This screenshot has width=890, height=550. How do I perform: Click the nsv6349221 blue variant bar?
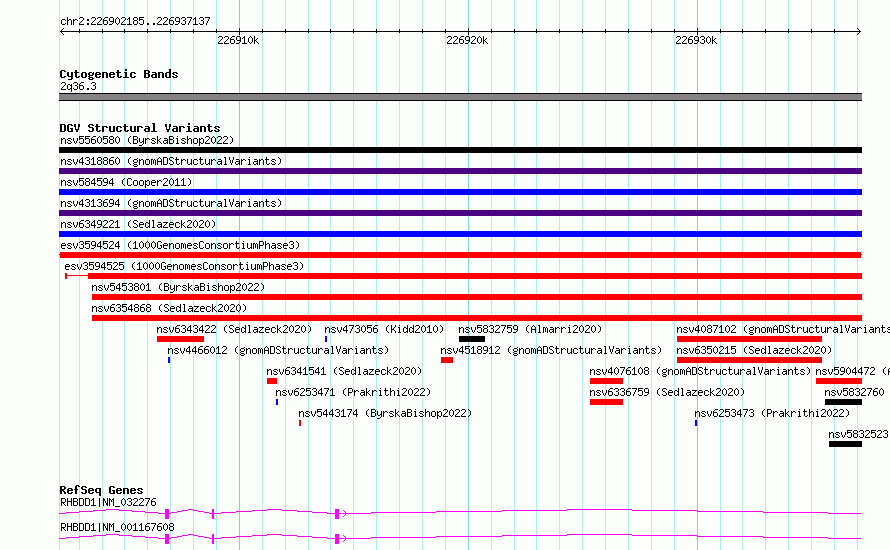(x=460, y=234)
